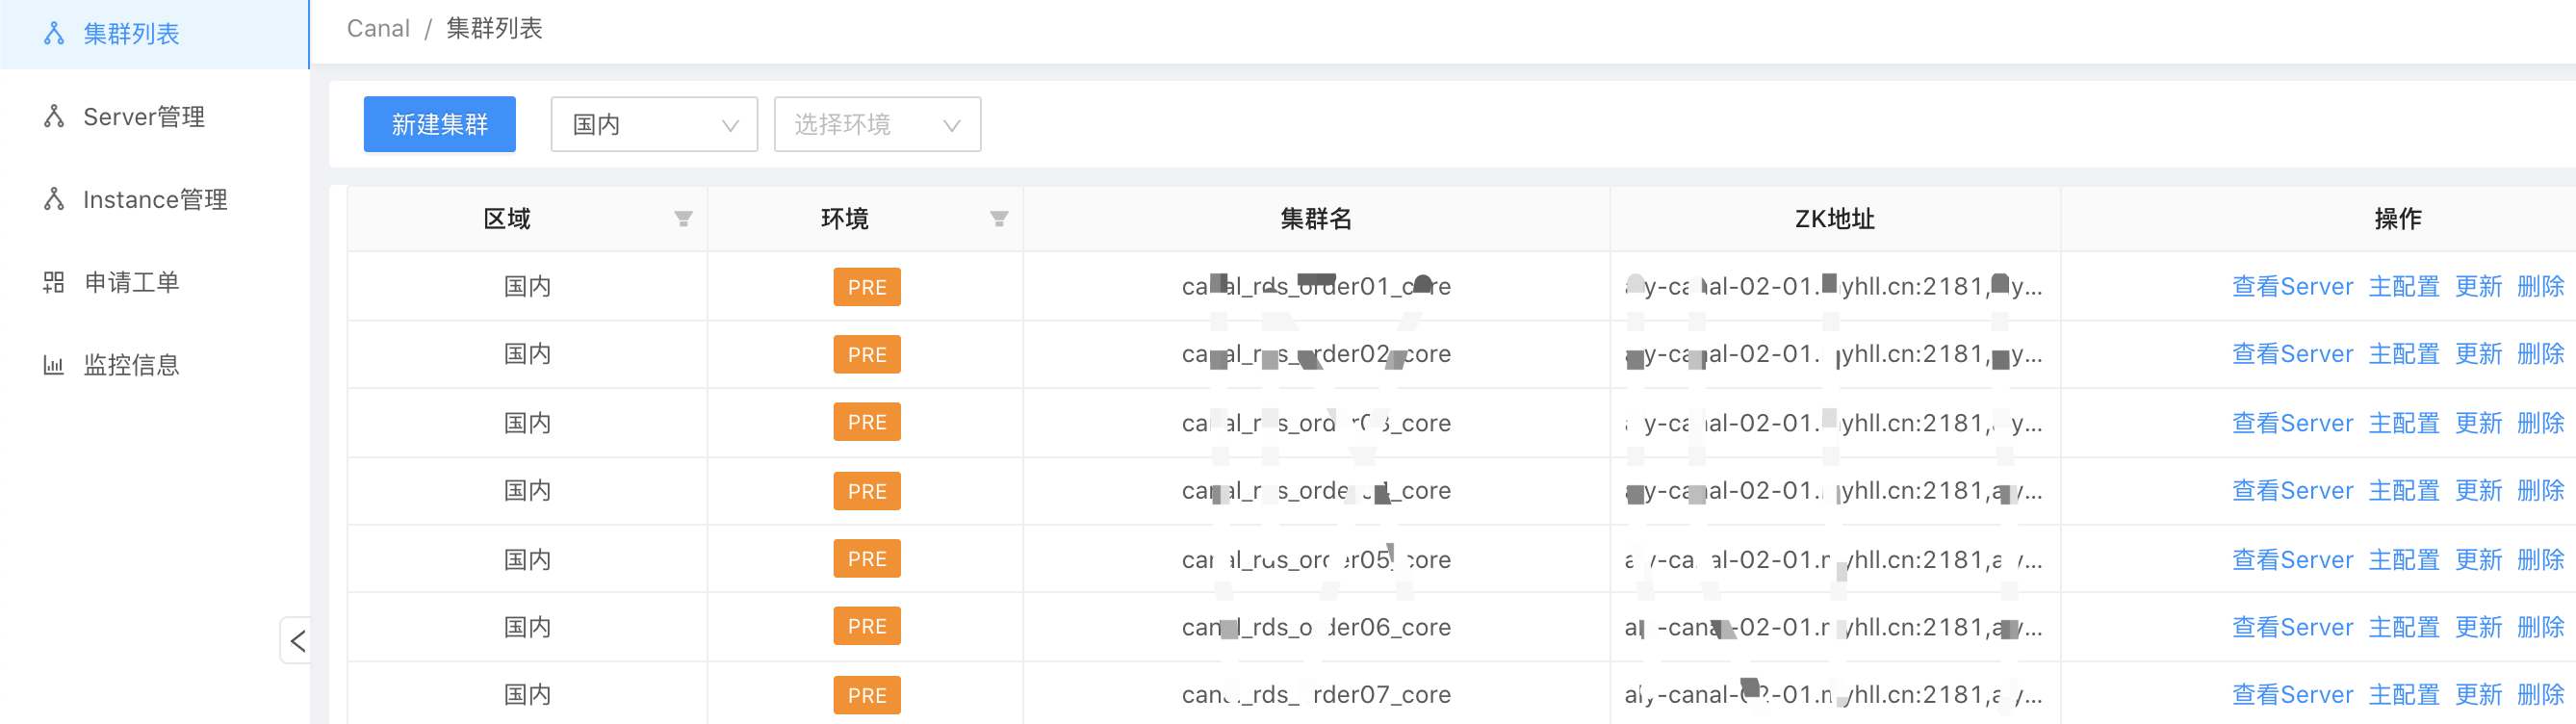Open 申请工单 menu item
This screenshot has width=2576, height=724.
[154, 283]
